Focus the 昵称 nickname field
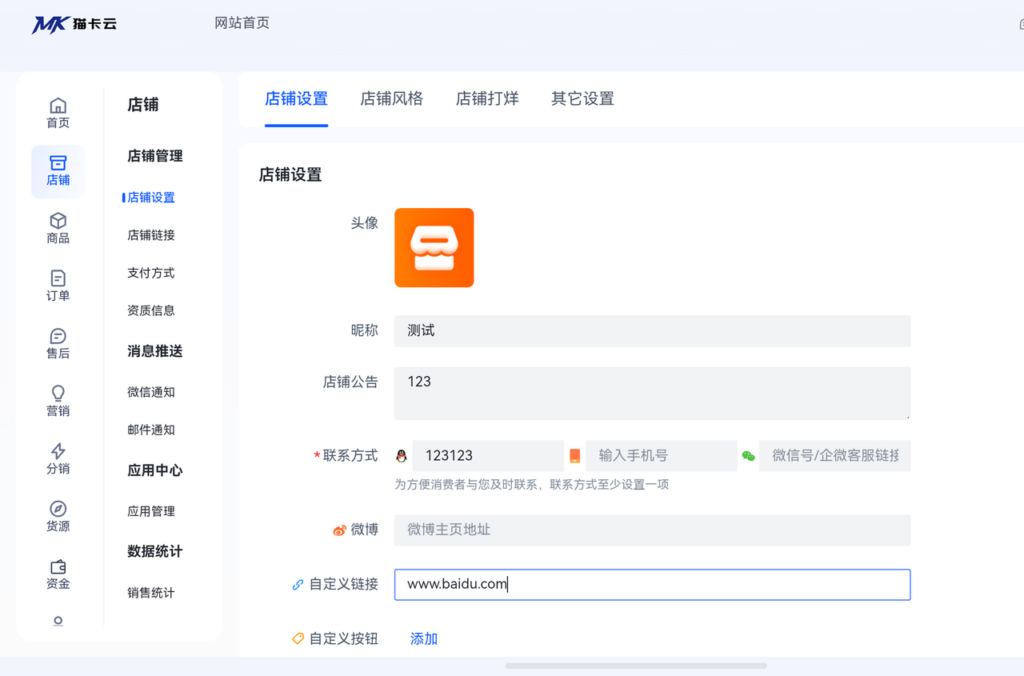1024x676 pixels. 652,331
